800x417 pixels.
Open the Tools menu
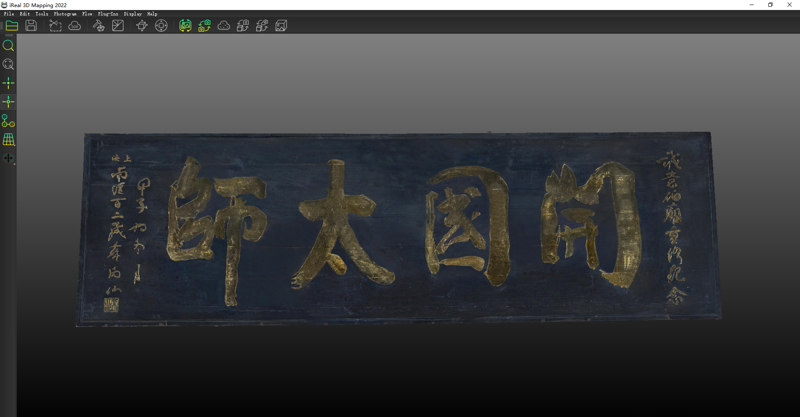41,14
